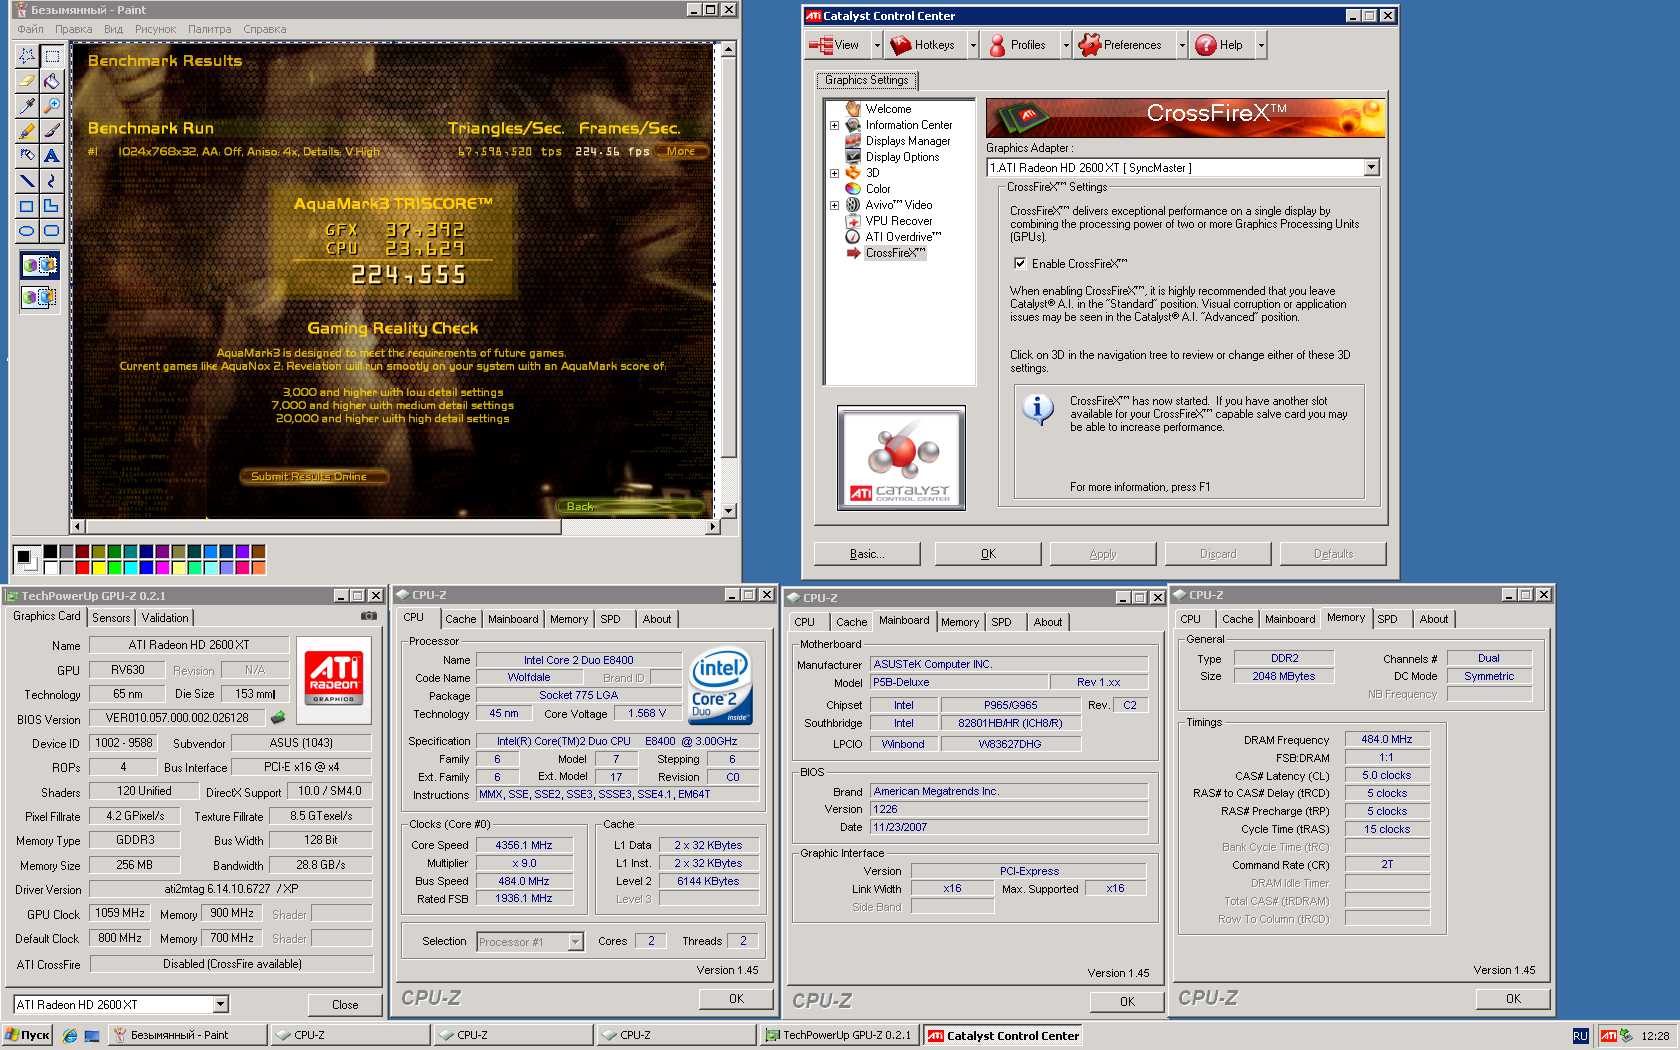1680x1050 pixels.
Task: Open the ATI Overdrive tree item
Action: pyautogui.click(x=903, y=237)
